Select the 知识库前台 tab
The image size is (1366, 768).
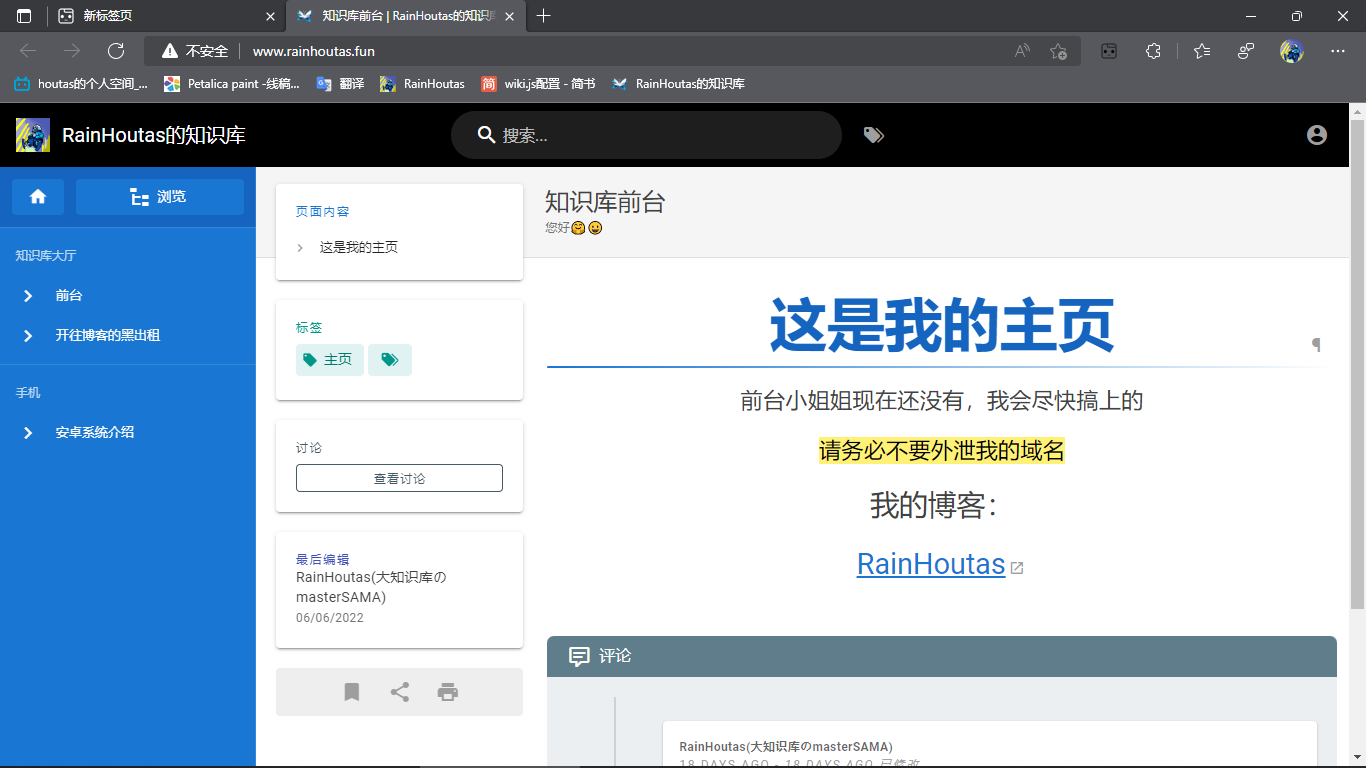(x=407, y=16)
